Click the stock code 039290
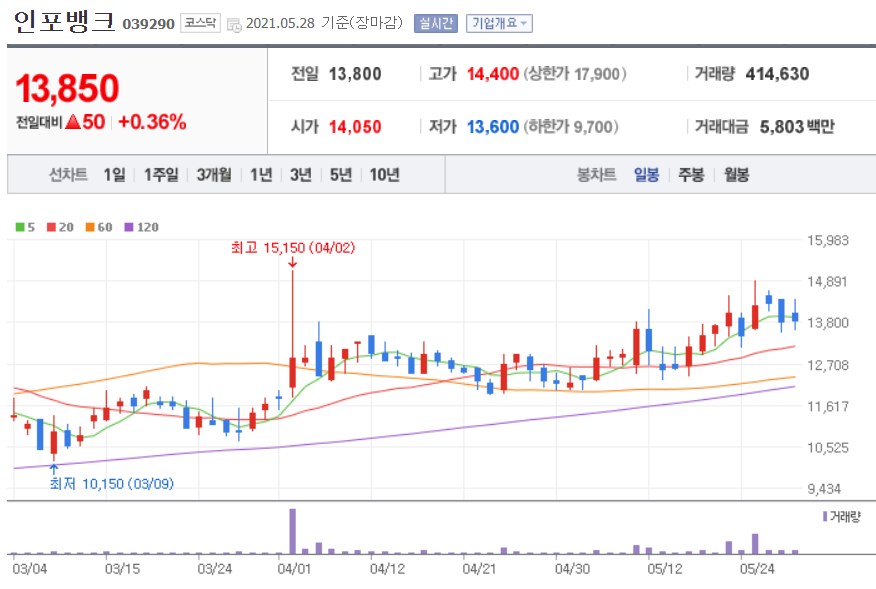The width and height of the screenshot is (876, 589). (149, 24)
